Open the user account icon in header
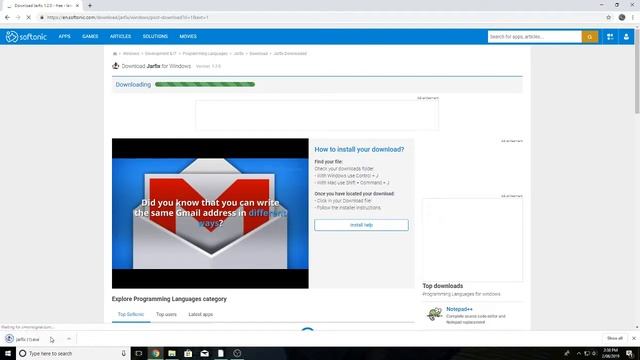The height and width of the screenshot is (360, 640). click(x=626, y=37)
